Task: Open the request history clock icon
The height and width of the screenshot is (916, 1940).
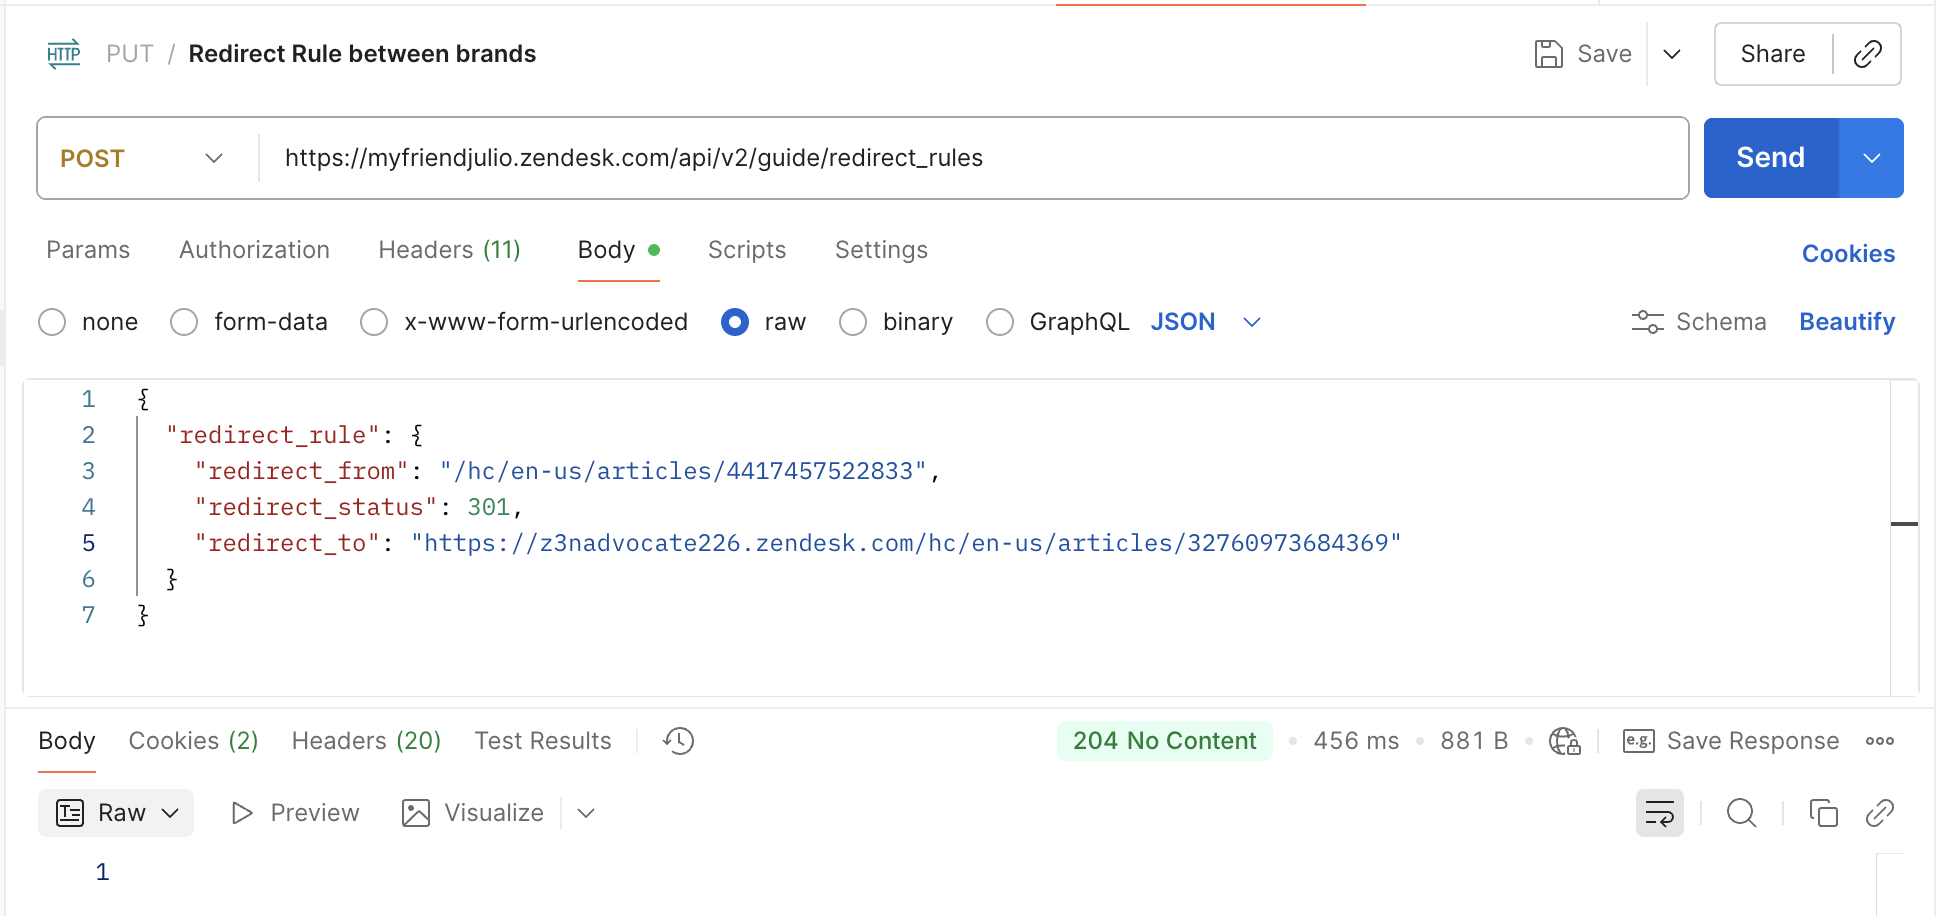Action: pyautogui.click(x=677, y=741)
